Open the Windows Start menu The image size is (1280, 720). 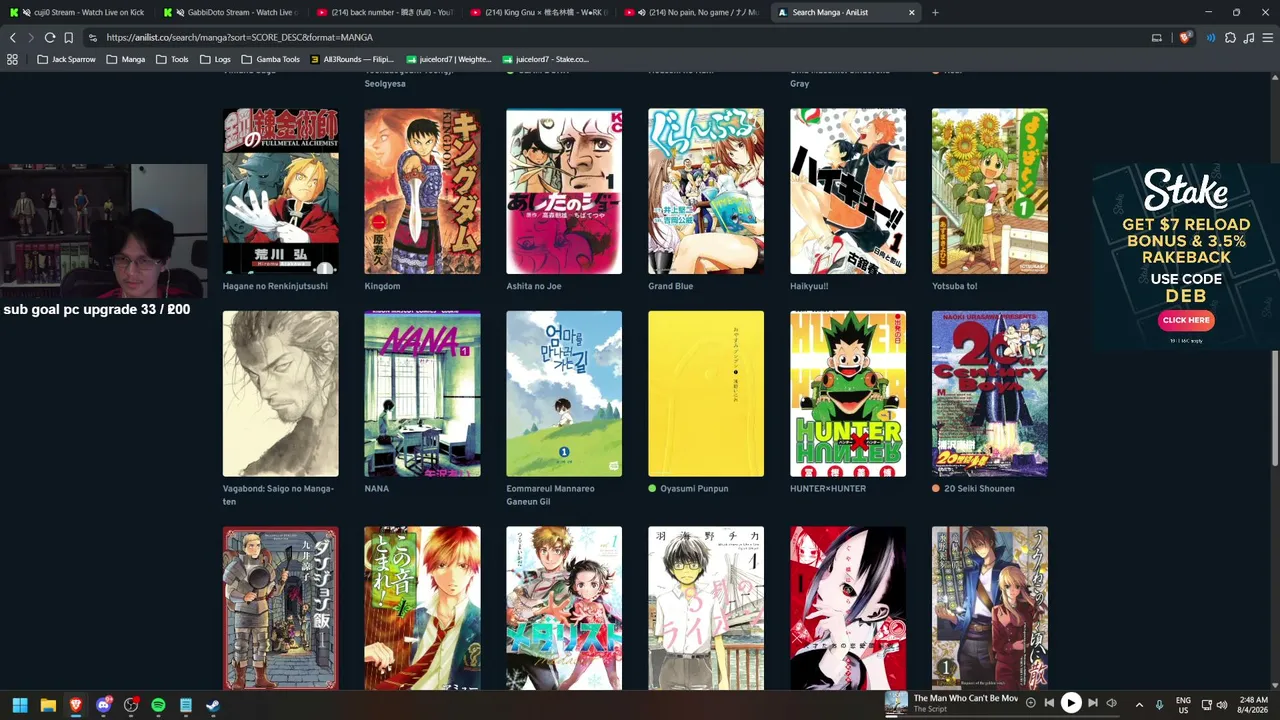point(19,705)
